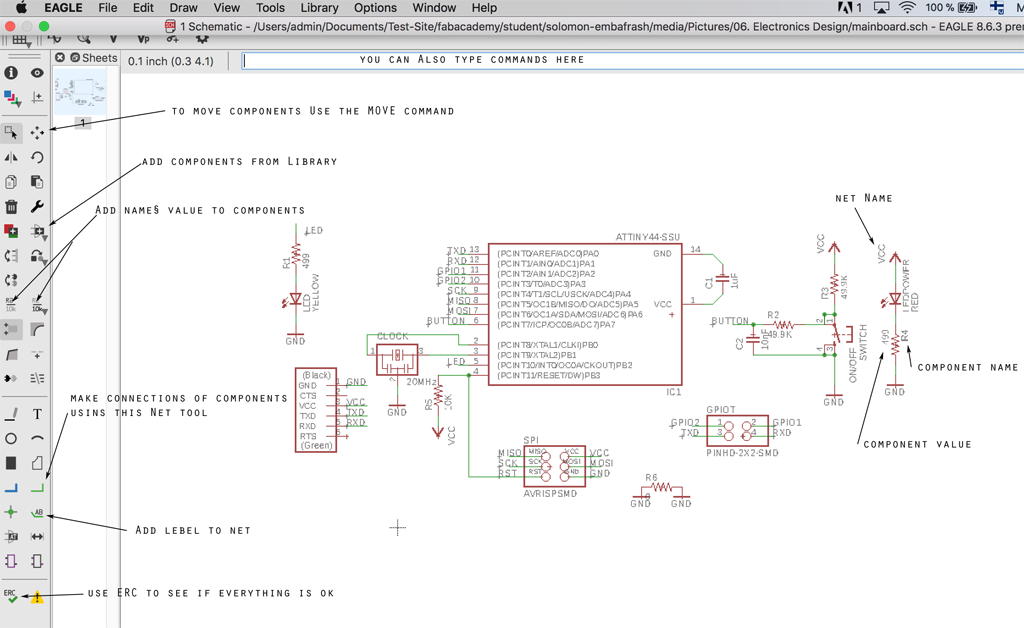Select the Line drawing tool
Image resolution: width=1024 pixels, height=628 pixels.
[11, 414]
